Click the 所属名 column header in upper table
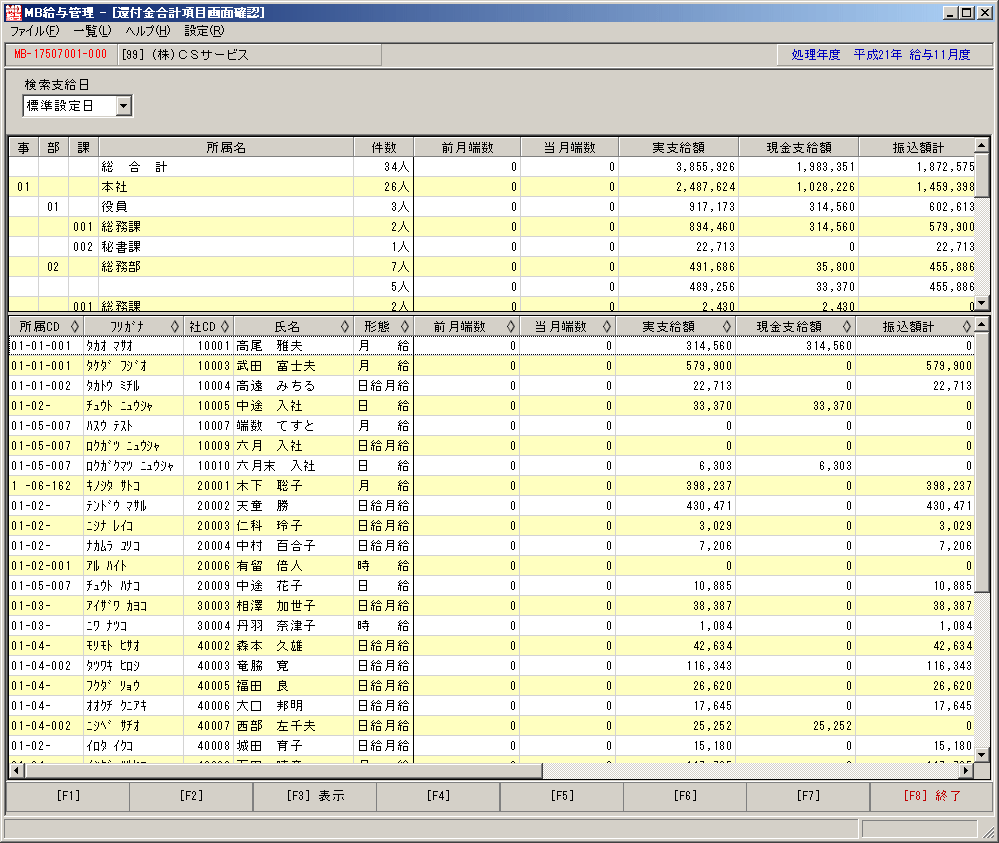 [226, 147]
